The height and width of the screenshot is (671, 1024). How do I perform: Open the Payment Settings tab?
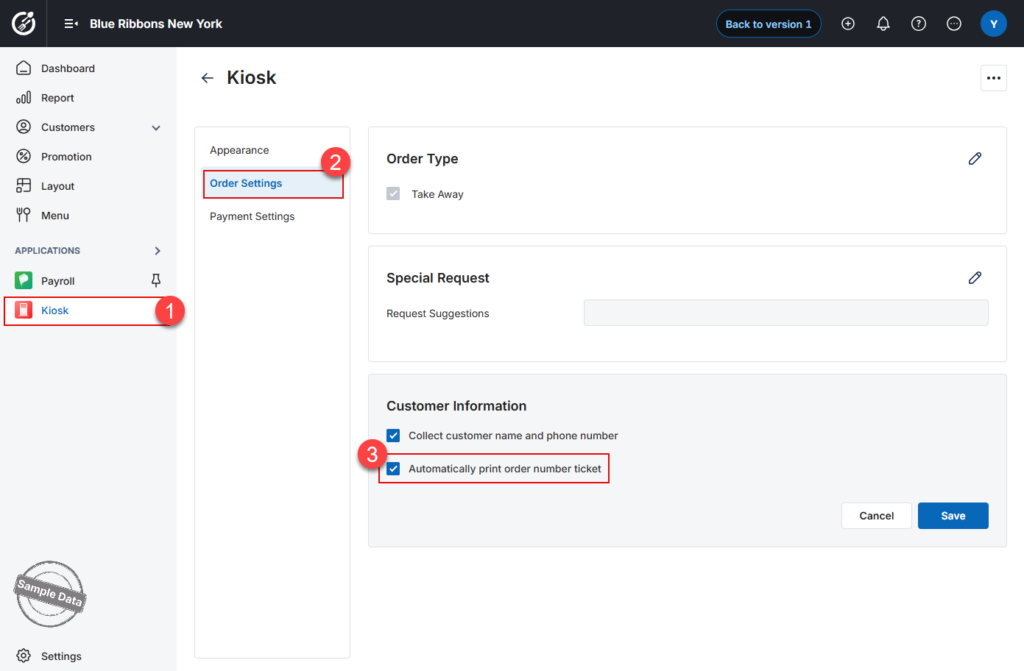tap(252, 216)
